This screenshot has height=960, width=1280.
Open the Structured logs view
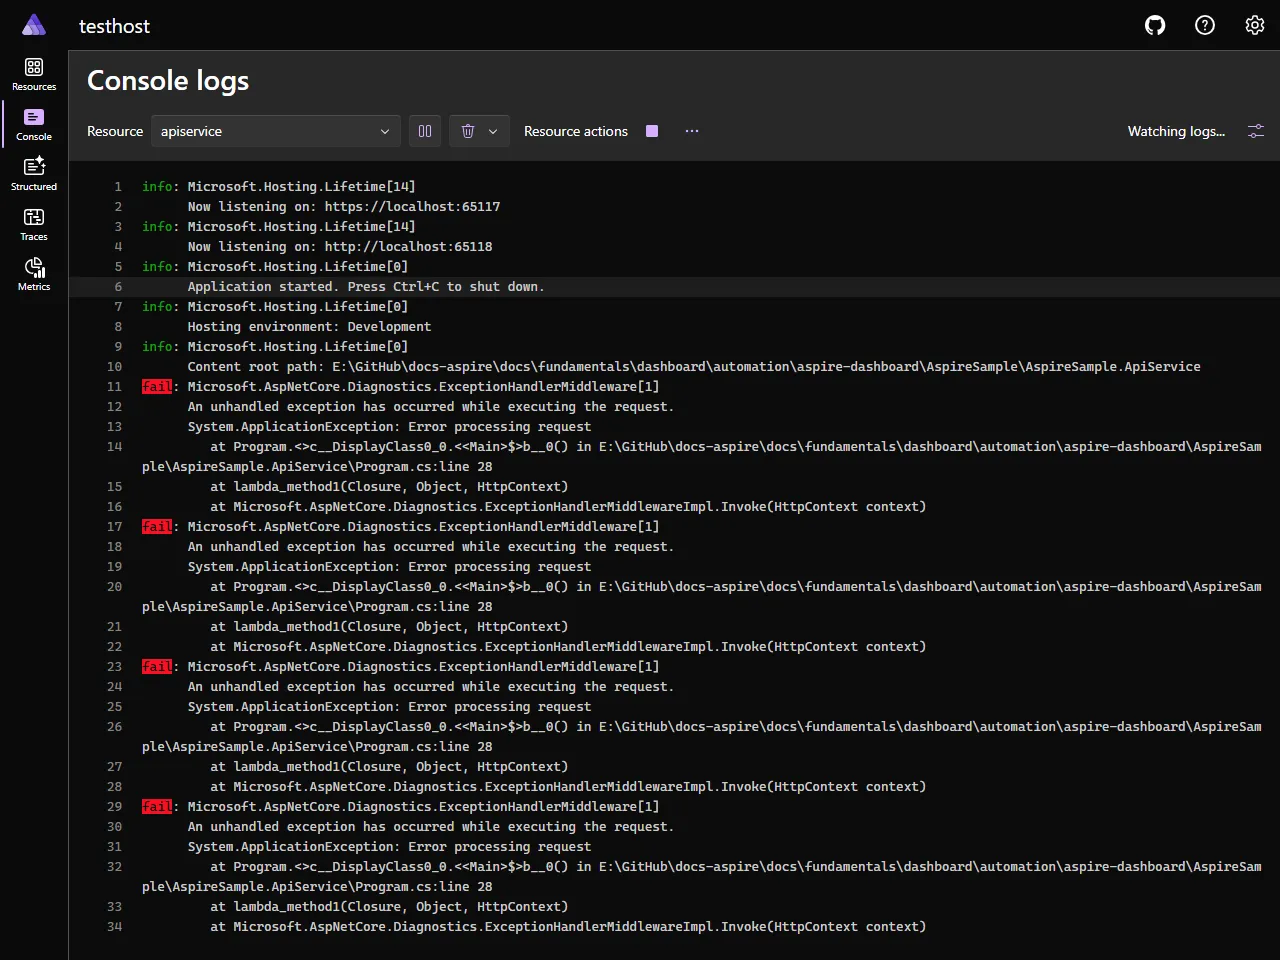tap(33, 172)
